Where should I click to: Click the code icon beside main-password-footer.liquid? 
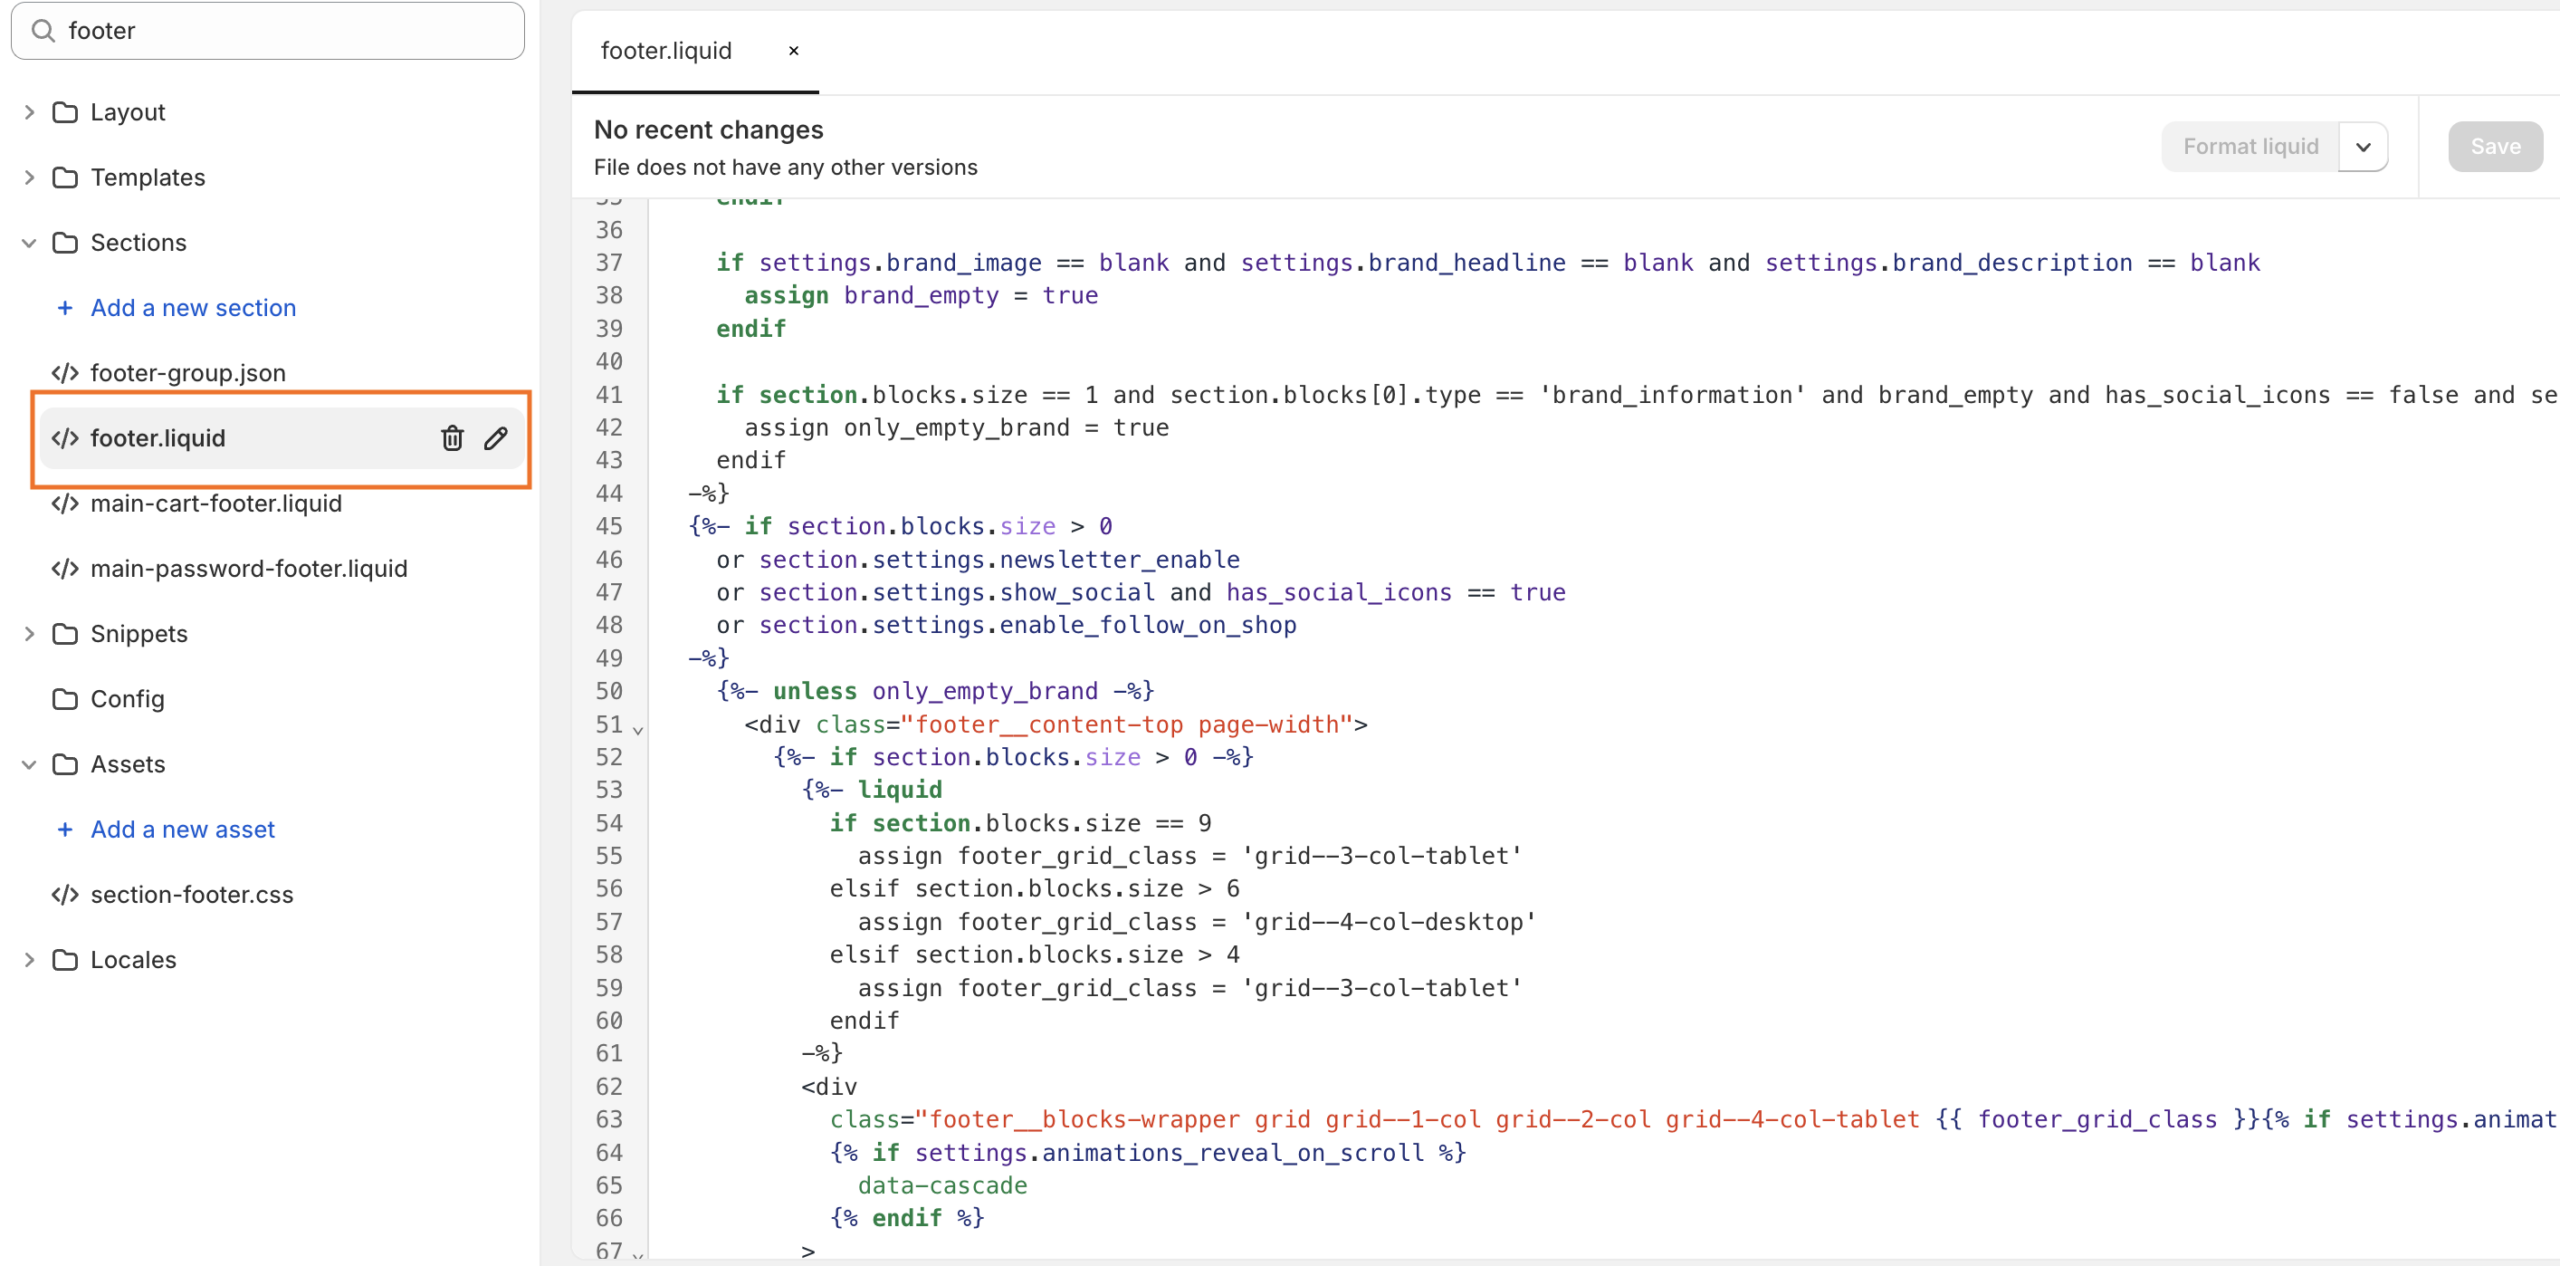coord(65,569)
